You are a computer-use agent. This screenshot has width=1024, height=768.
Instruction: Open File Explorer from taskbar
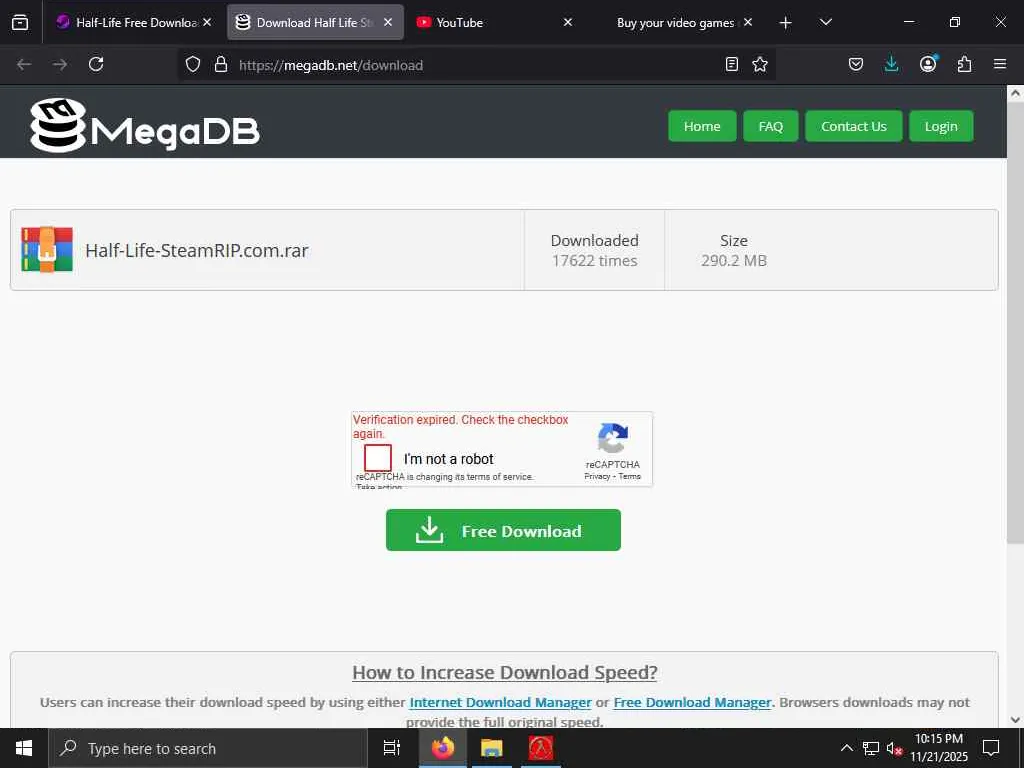(492, 748)
